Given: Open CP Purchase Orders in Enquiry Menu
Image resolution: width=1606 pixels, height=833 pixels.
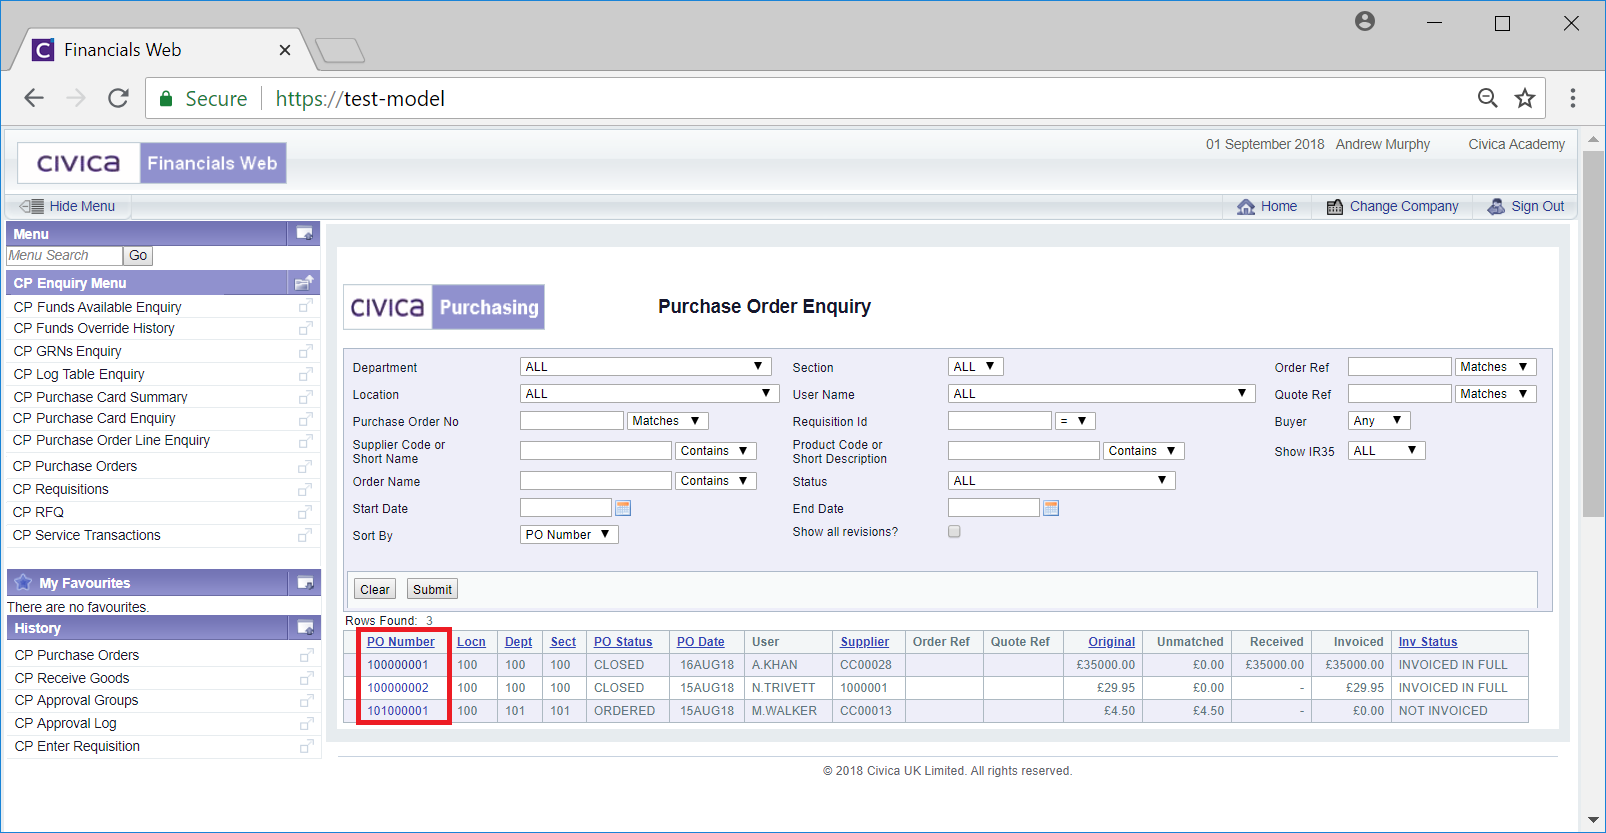Looking at the screenshot, I should click(x=75, y=466).
